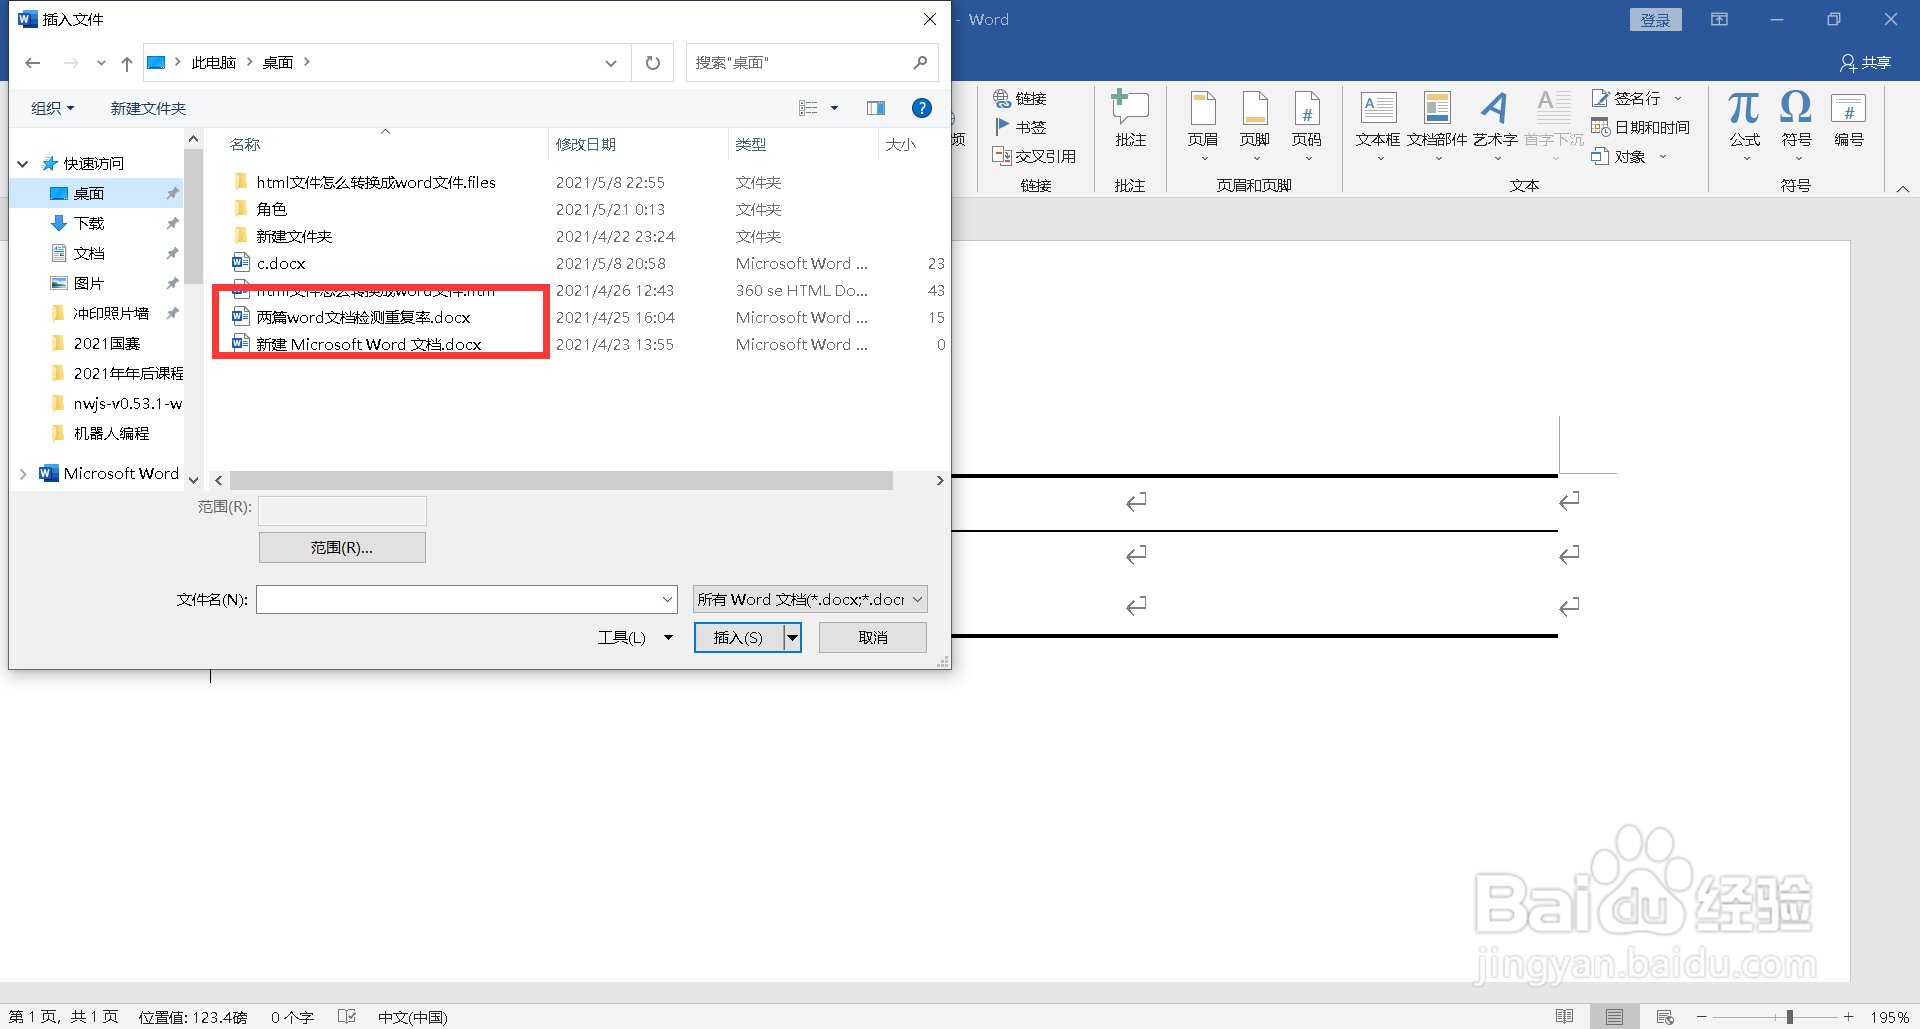Click the Back arrow in Insert File dialog
This screenshot has height=1029, width=1920.
(x=33, y=63)
